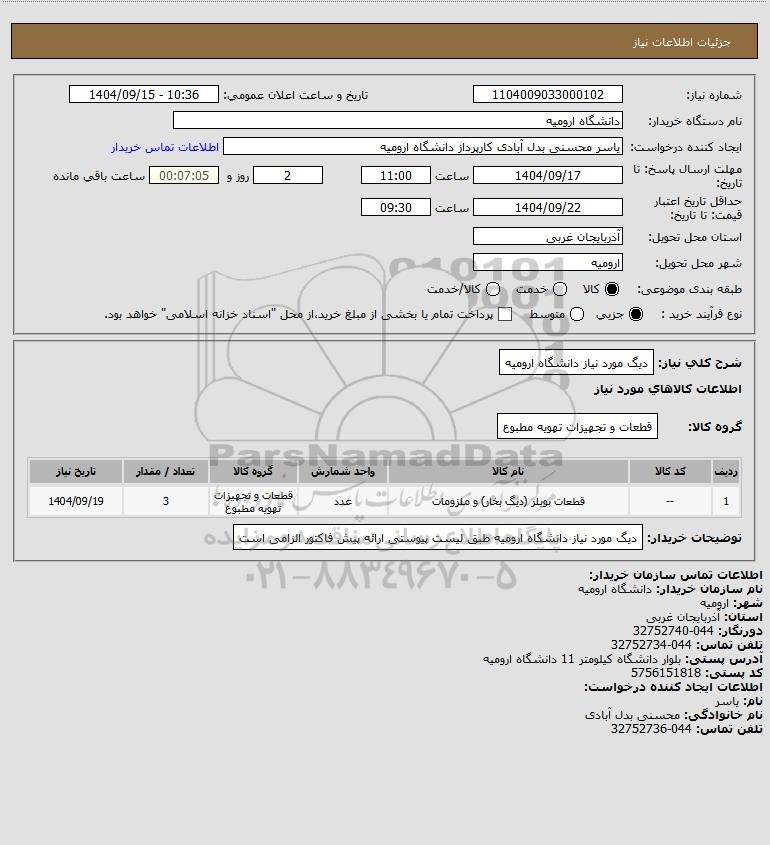Screen dimensions: 770x845
Task: Click the requester phone 32752736-044
Action: click(651, 729)
